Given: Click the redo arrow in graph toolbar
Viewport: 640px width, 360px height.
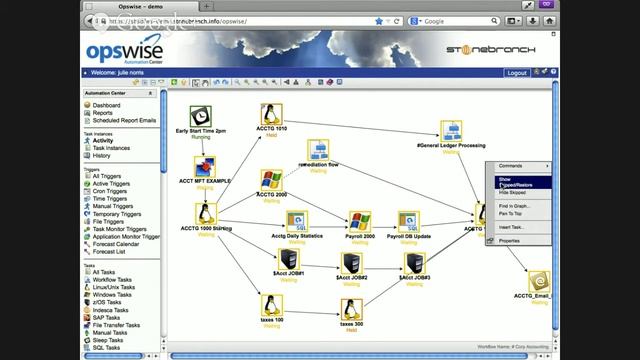Looking at the screenshot, I should pyautogui.click(x=225, y=82).
